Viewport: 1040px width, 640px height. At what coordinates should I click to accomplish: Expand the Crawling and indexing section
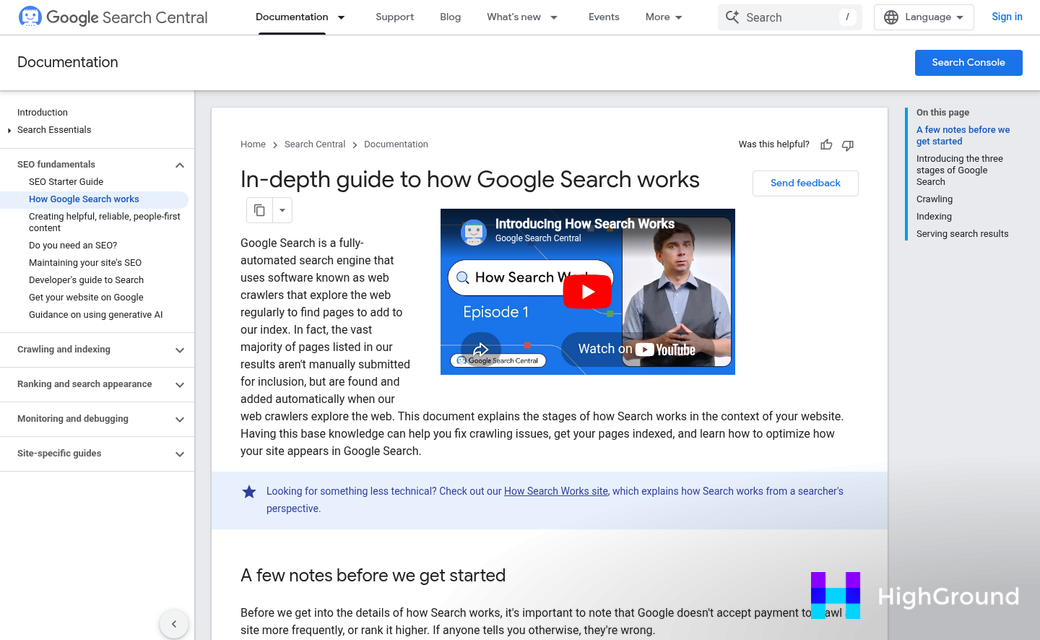point(180,350)
